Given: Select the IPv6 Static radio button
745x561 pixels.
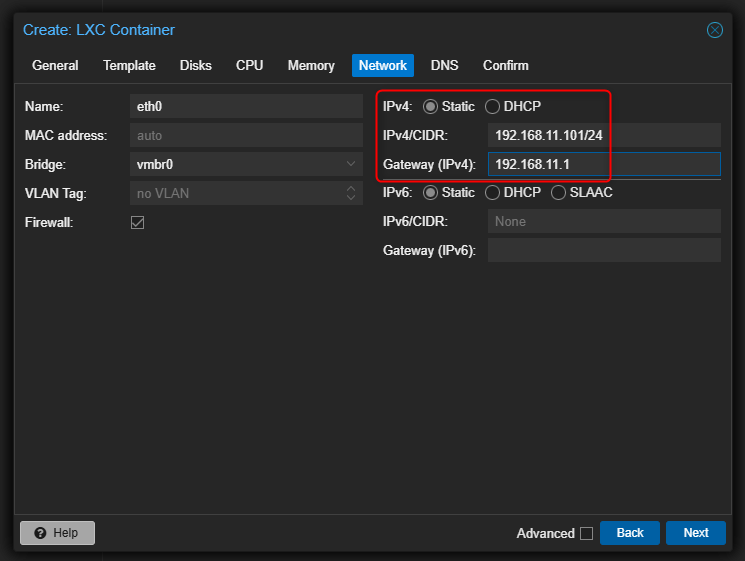Looking at the screenshot, I should pos(430,192).
